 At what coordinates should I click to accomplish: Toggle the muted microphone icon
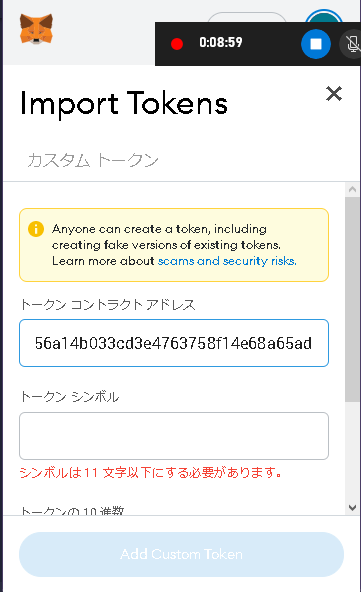tap(352, 44)
